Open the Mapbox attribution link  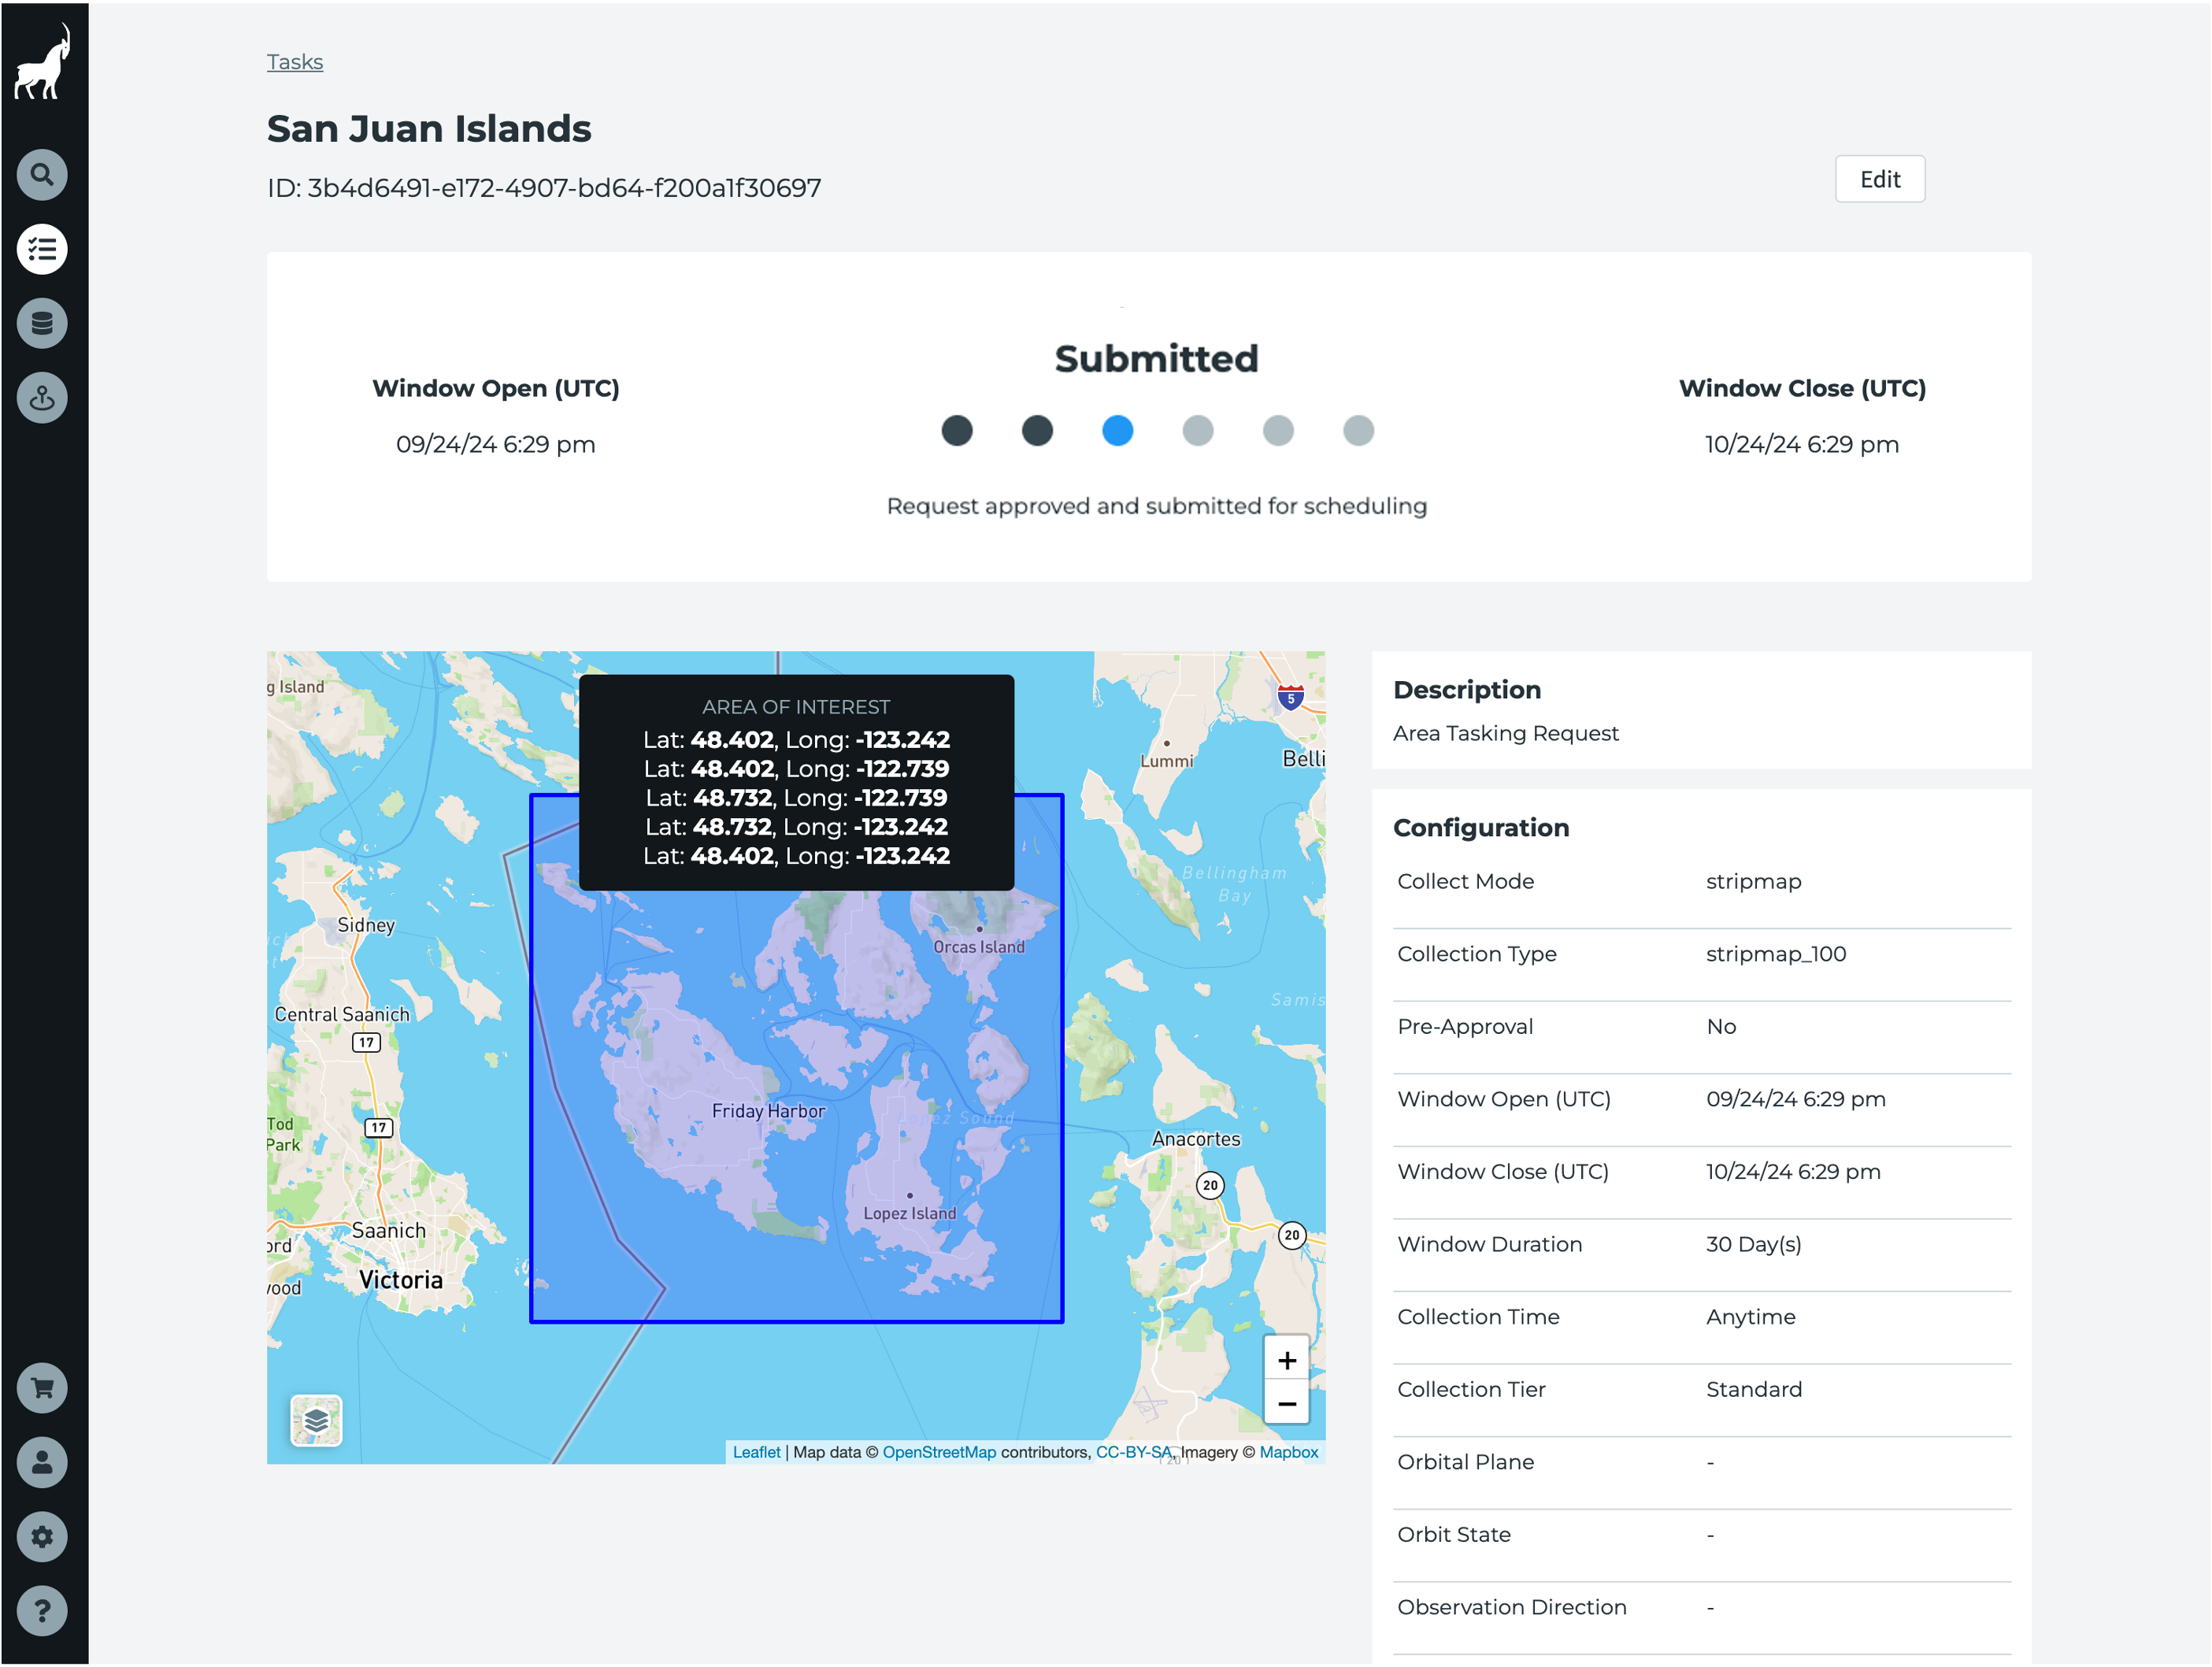tap(1289, 1453)
